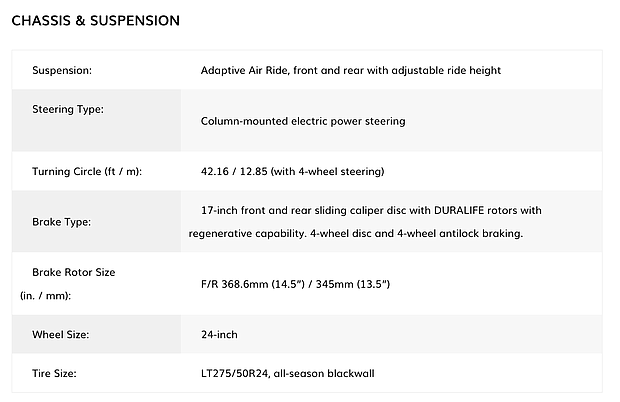Click Column-mounted electric power steering text
This screenshot has height=402, width=620.
coord(302,121)
